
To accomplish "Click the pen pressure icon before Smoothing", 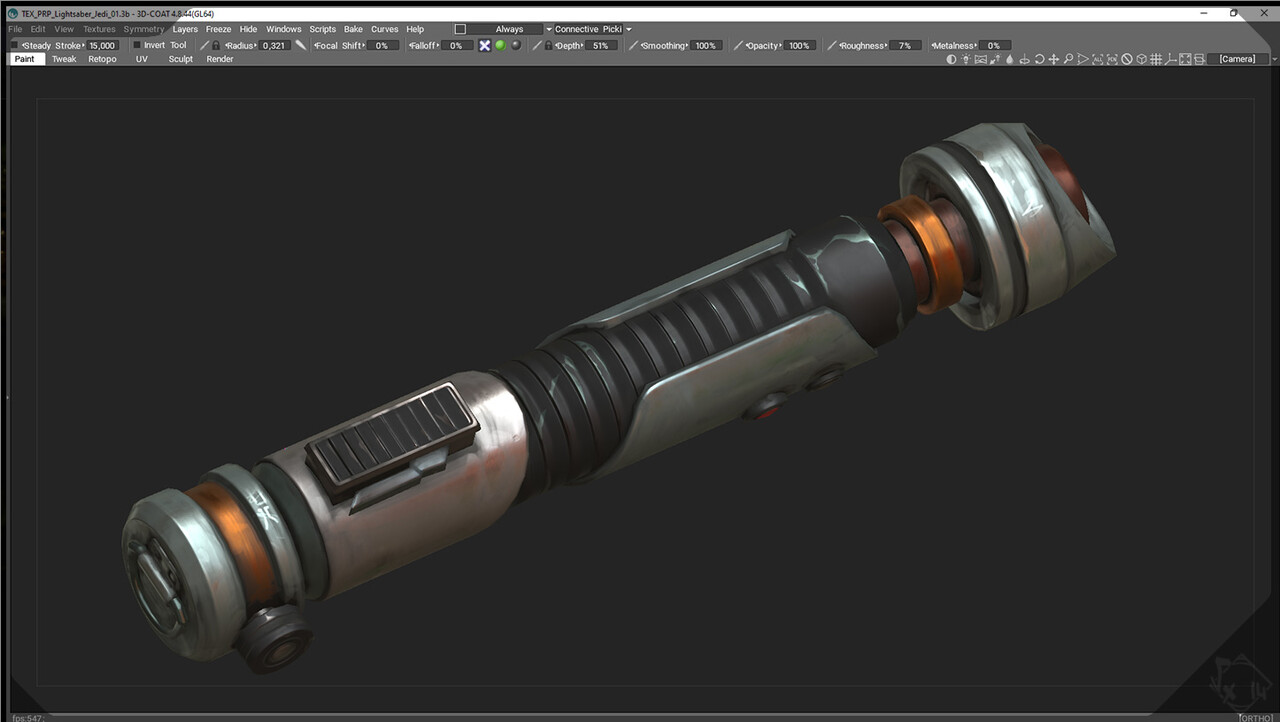I will pos(633,45).
